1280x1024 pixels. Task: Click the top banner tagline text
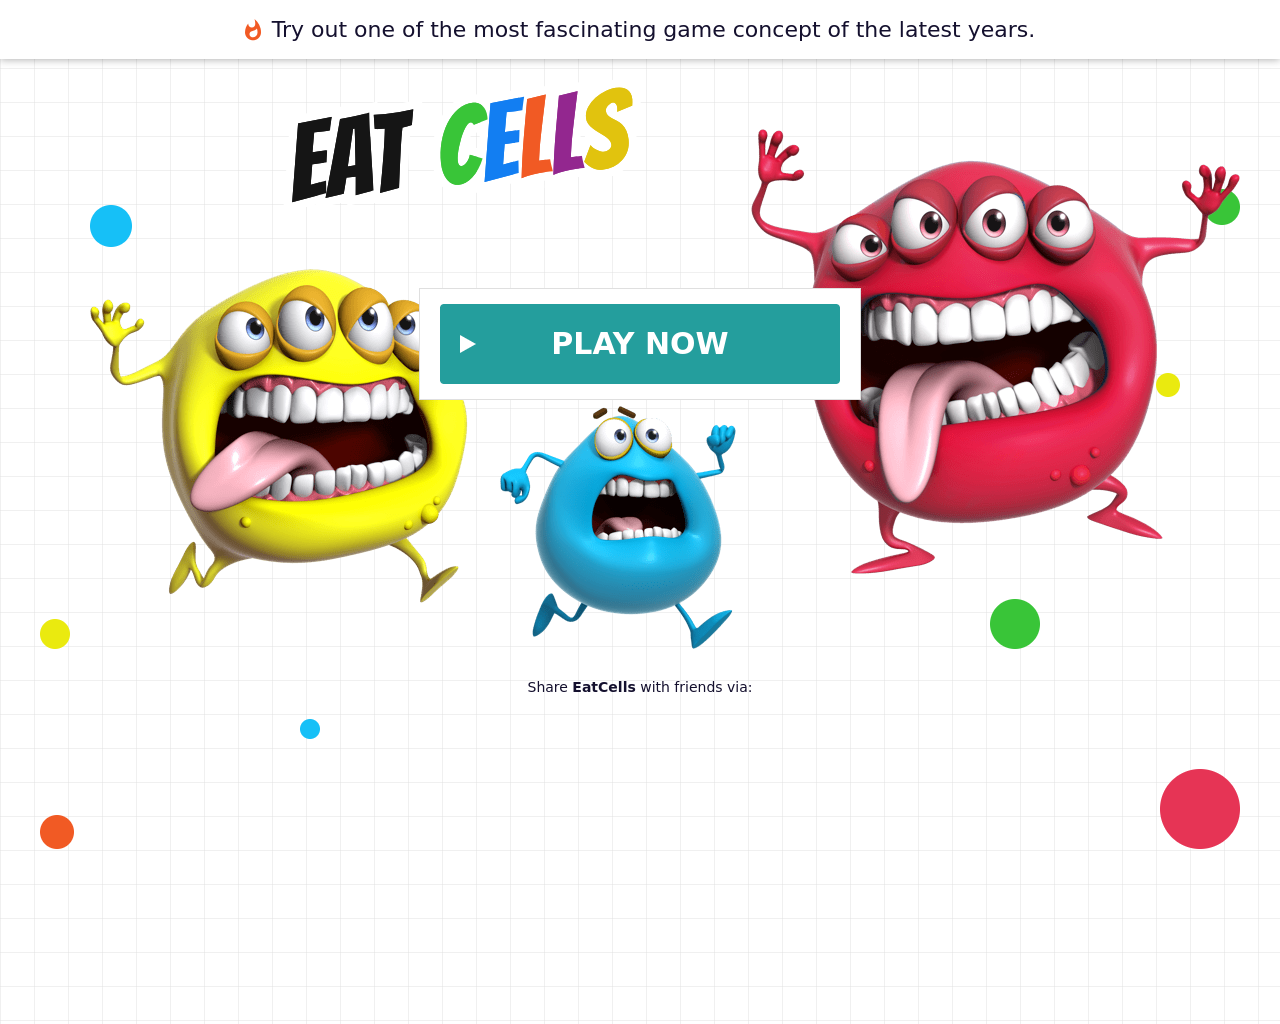click(x=653, y=30)
